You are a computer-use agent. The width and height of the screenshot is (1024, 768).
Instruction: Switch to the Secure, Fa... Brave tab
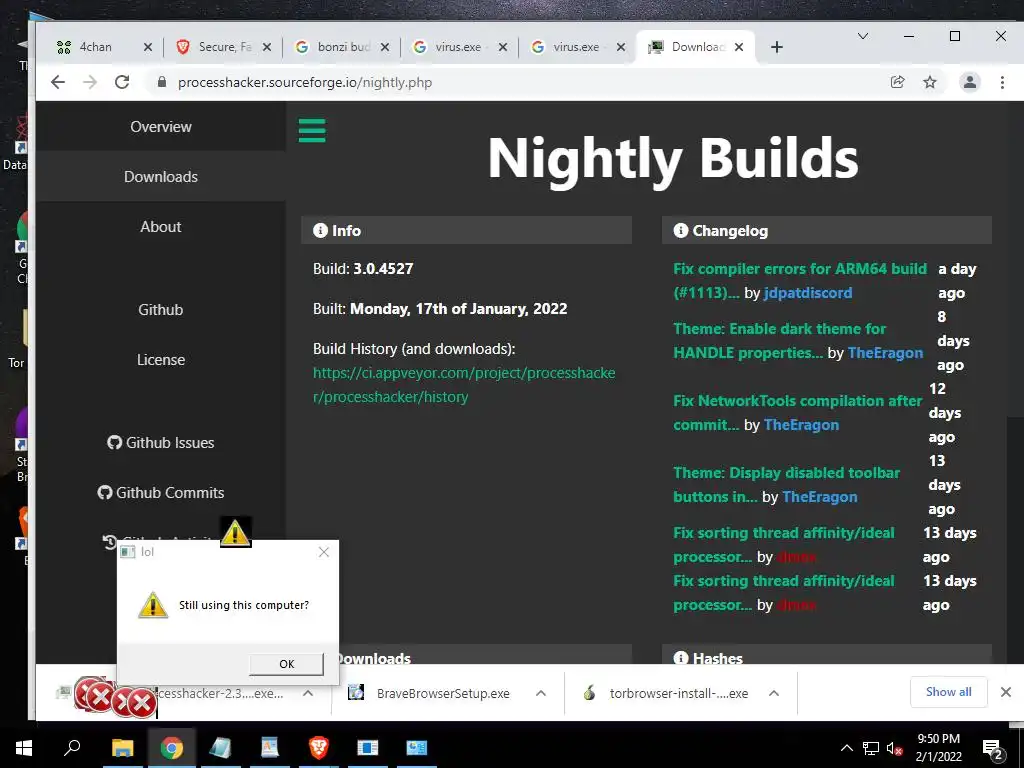[225, 47]
